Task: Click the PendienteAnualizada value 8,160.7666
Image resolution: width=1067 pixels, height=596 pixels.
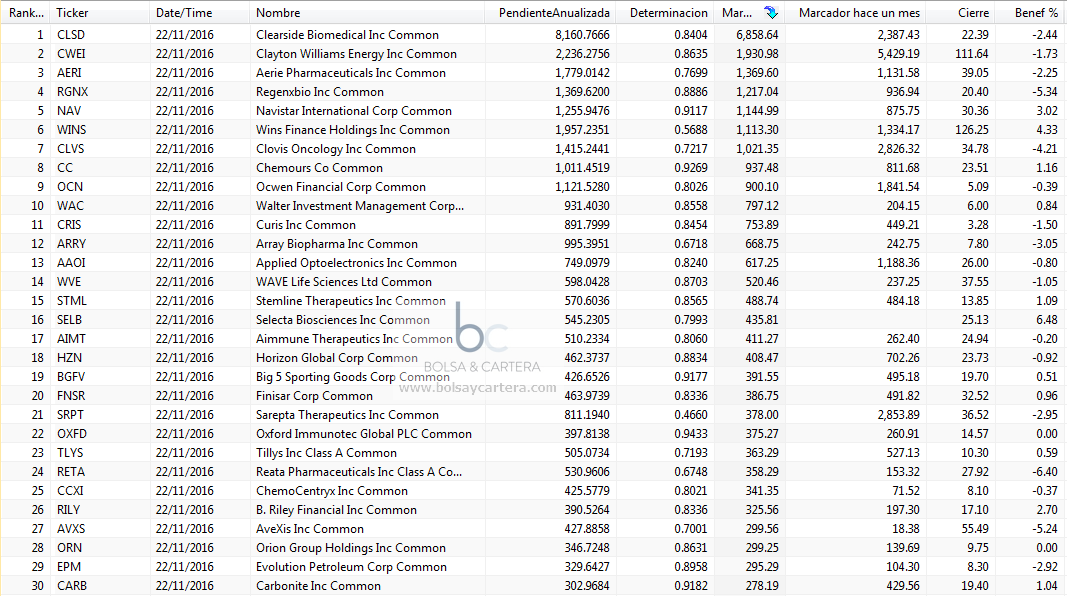Action: tap(582, 35)
